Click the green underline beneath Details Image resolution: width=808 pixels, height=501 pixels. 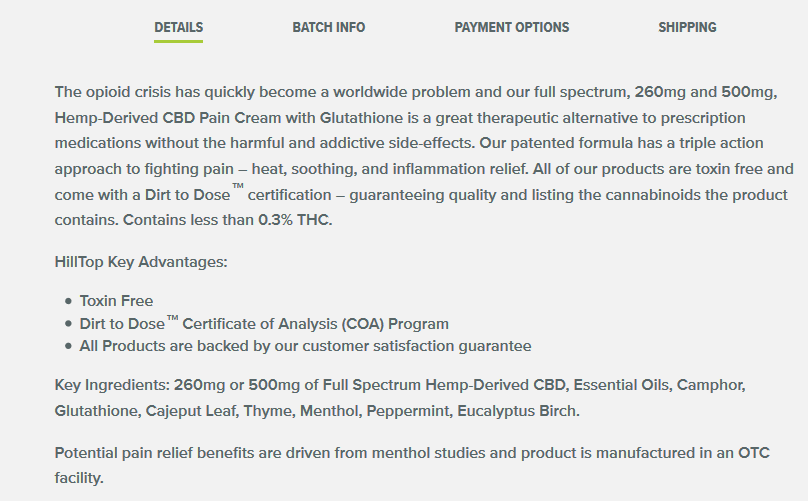(x=178, y=41)
